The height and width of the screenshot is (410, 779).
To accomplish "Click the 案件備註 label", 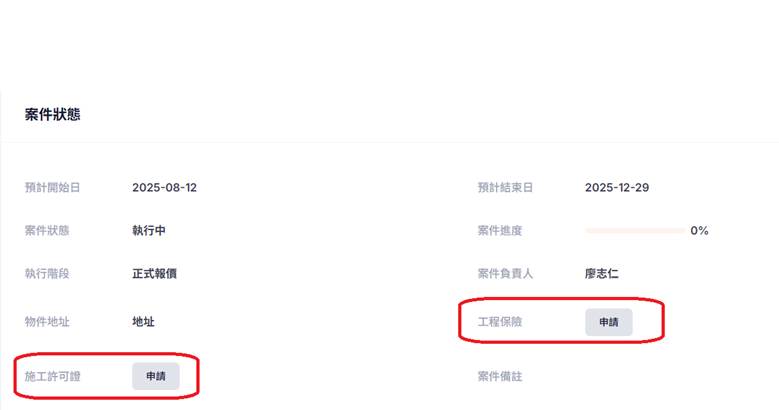I will click(499, 377).
